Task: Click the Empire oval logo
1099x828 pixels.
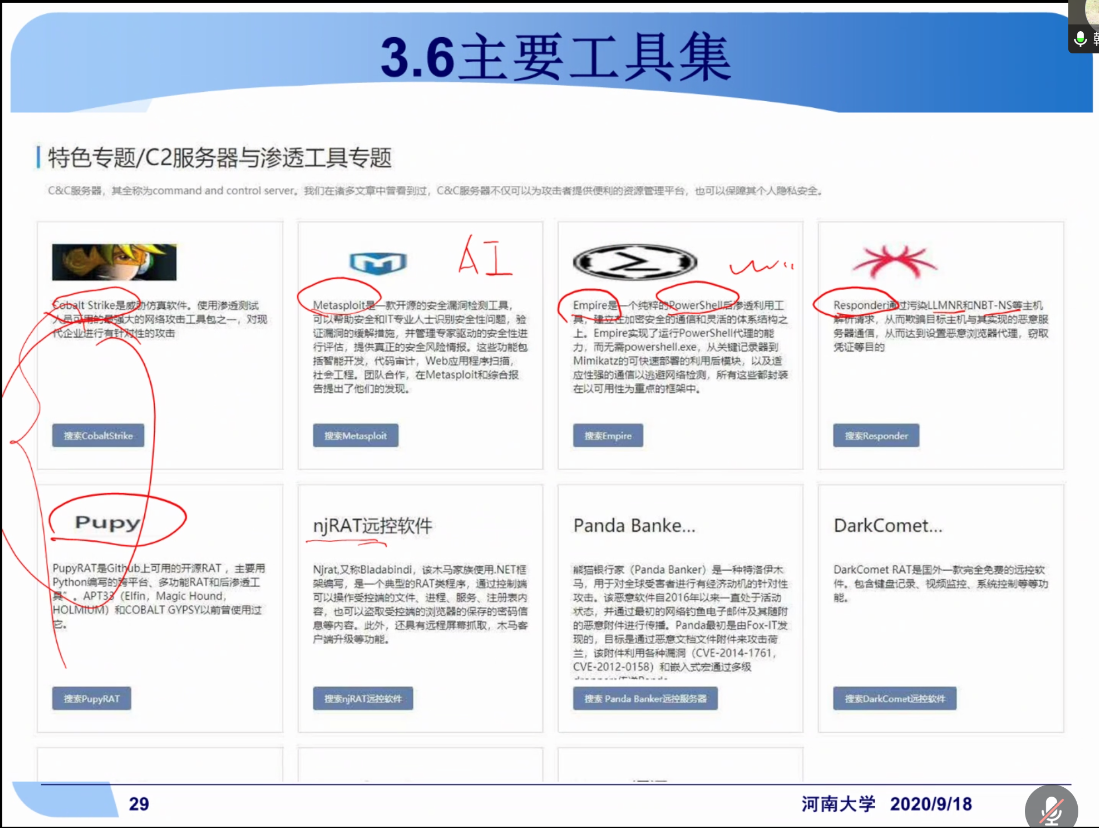Action: point(626,262)
